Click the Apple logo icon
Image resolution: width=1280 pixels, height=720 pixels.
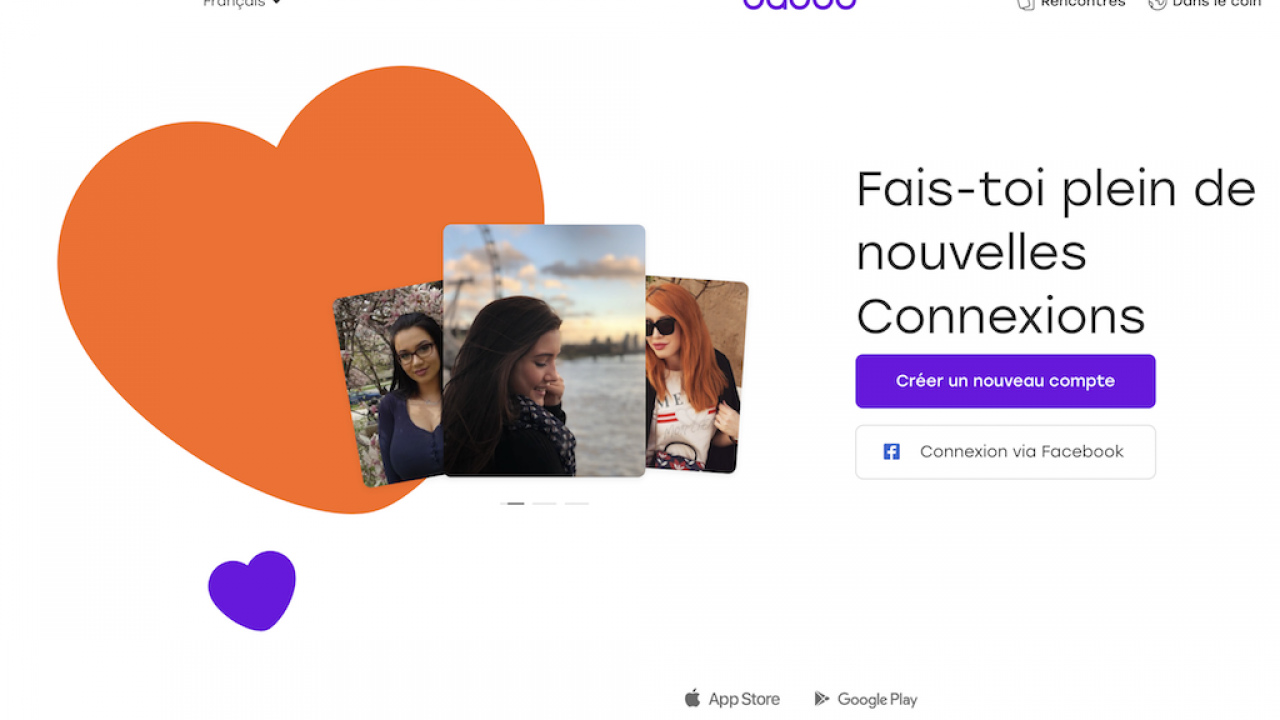(x=692, y=698)
